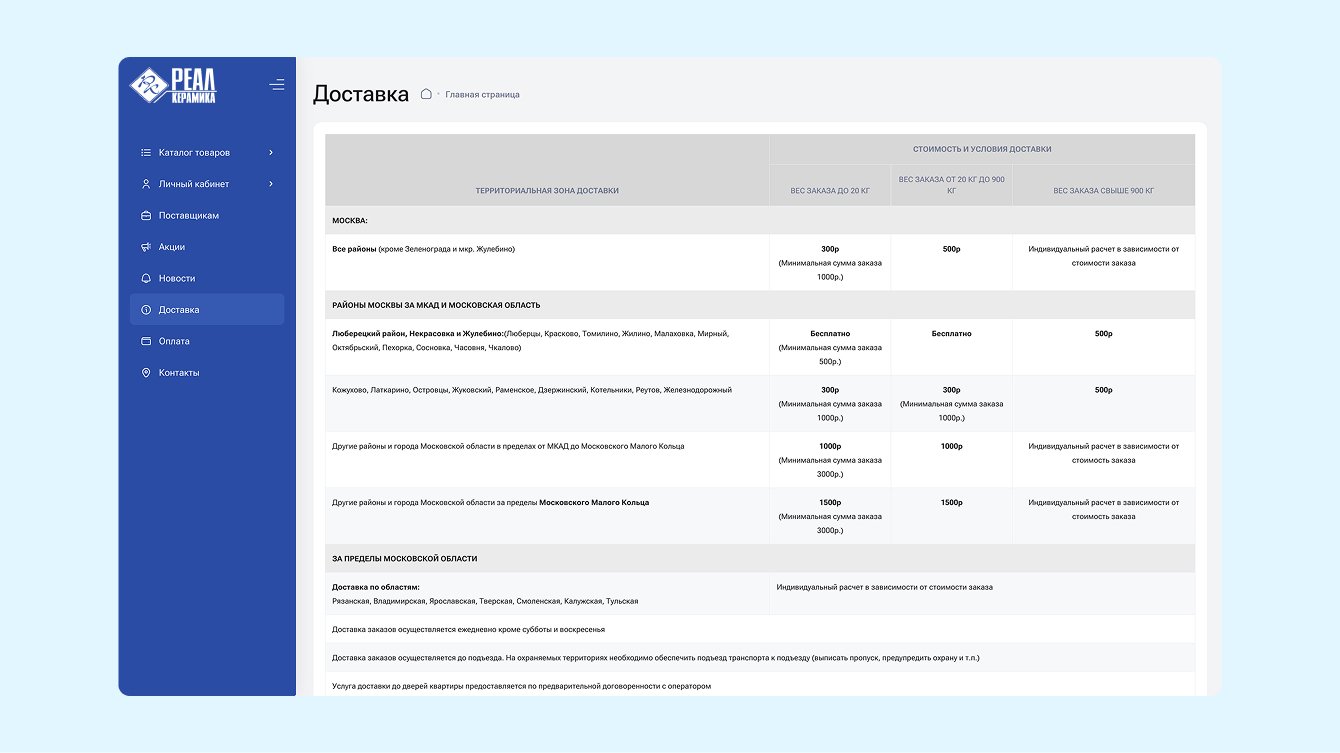Click the Оплата card icon

[x=146, y=341]
